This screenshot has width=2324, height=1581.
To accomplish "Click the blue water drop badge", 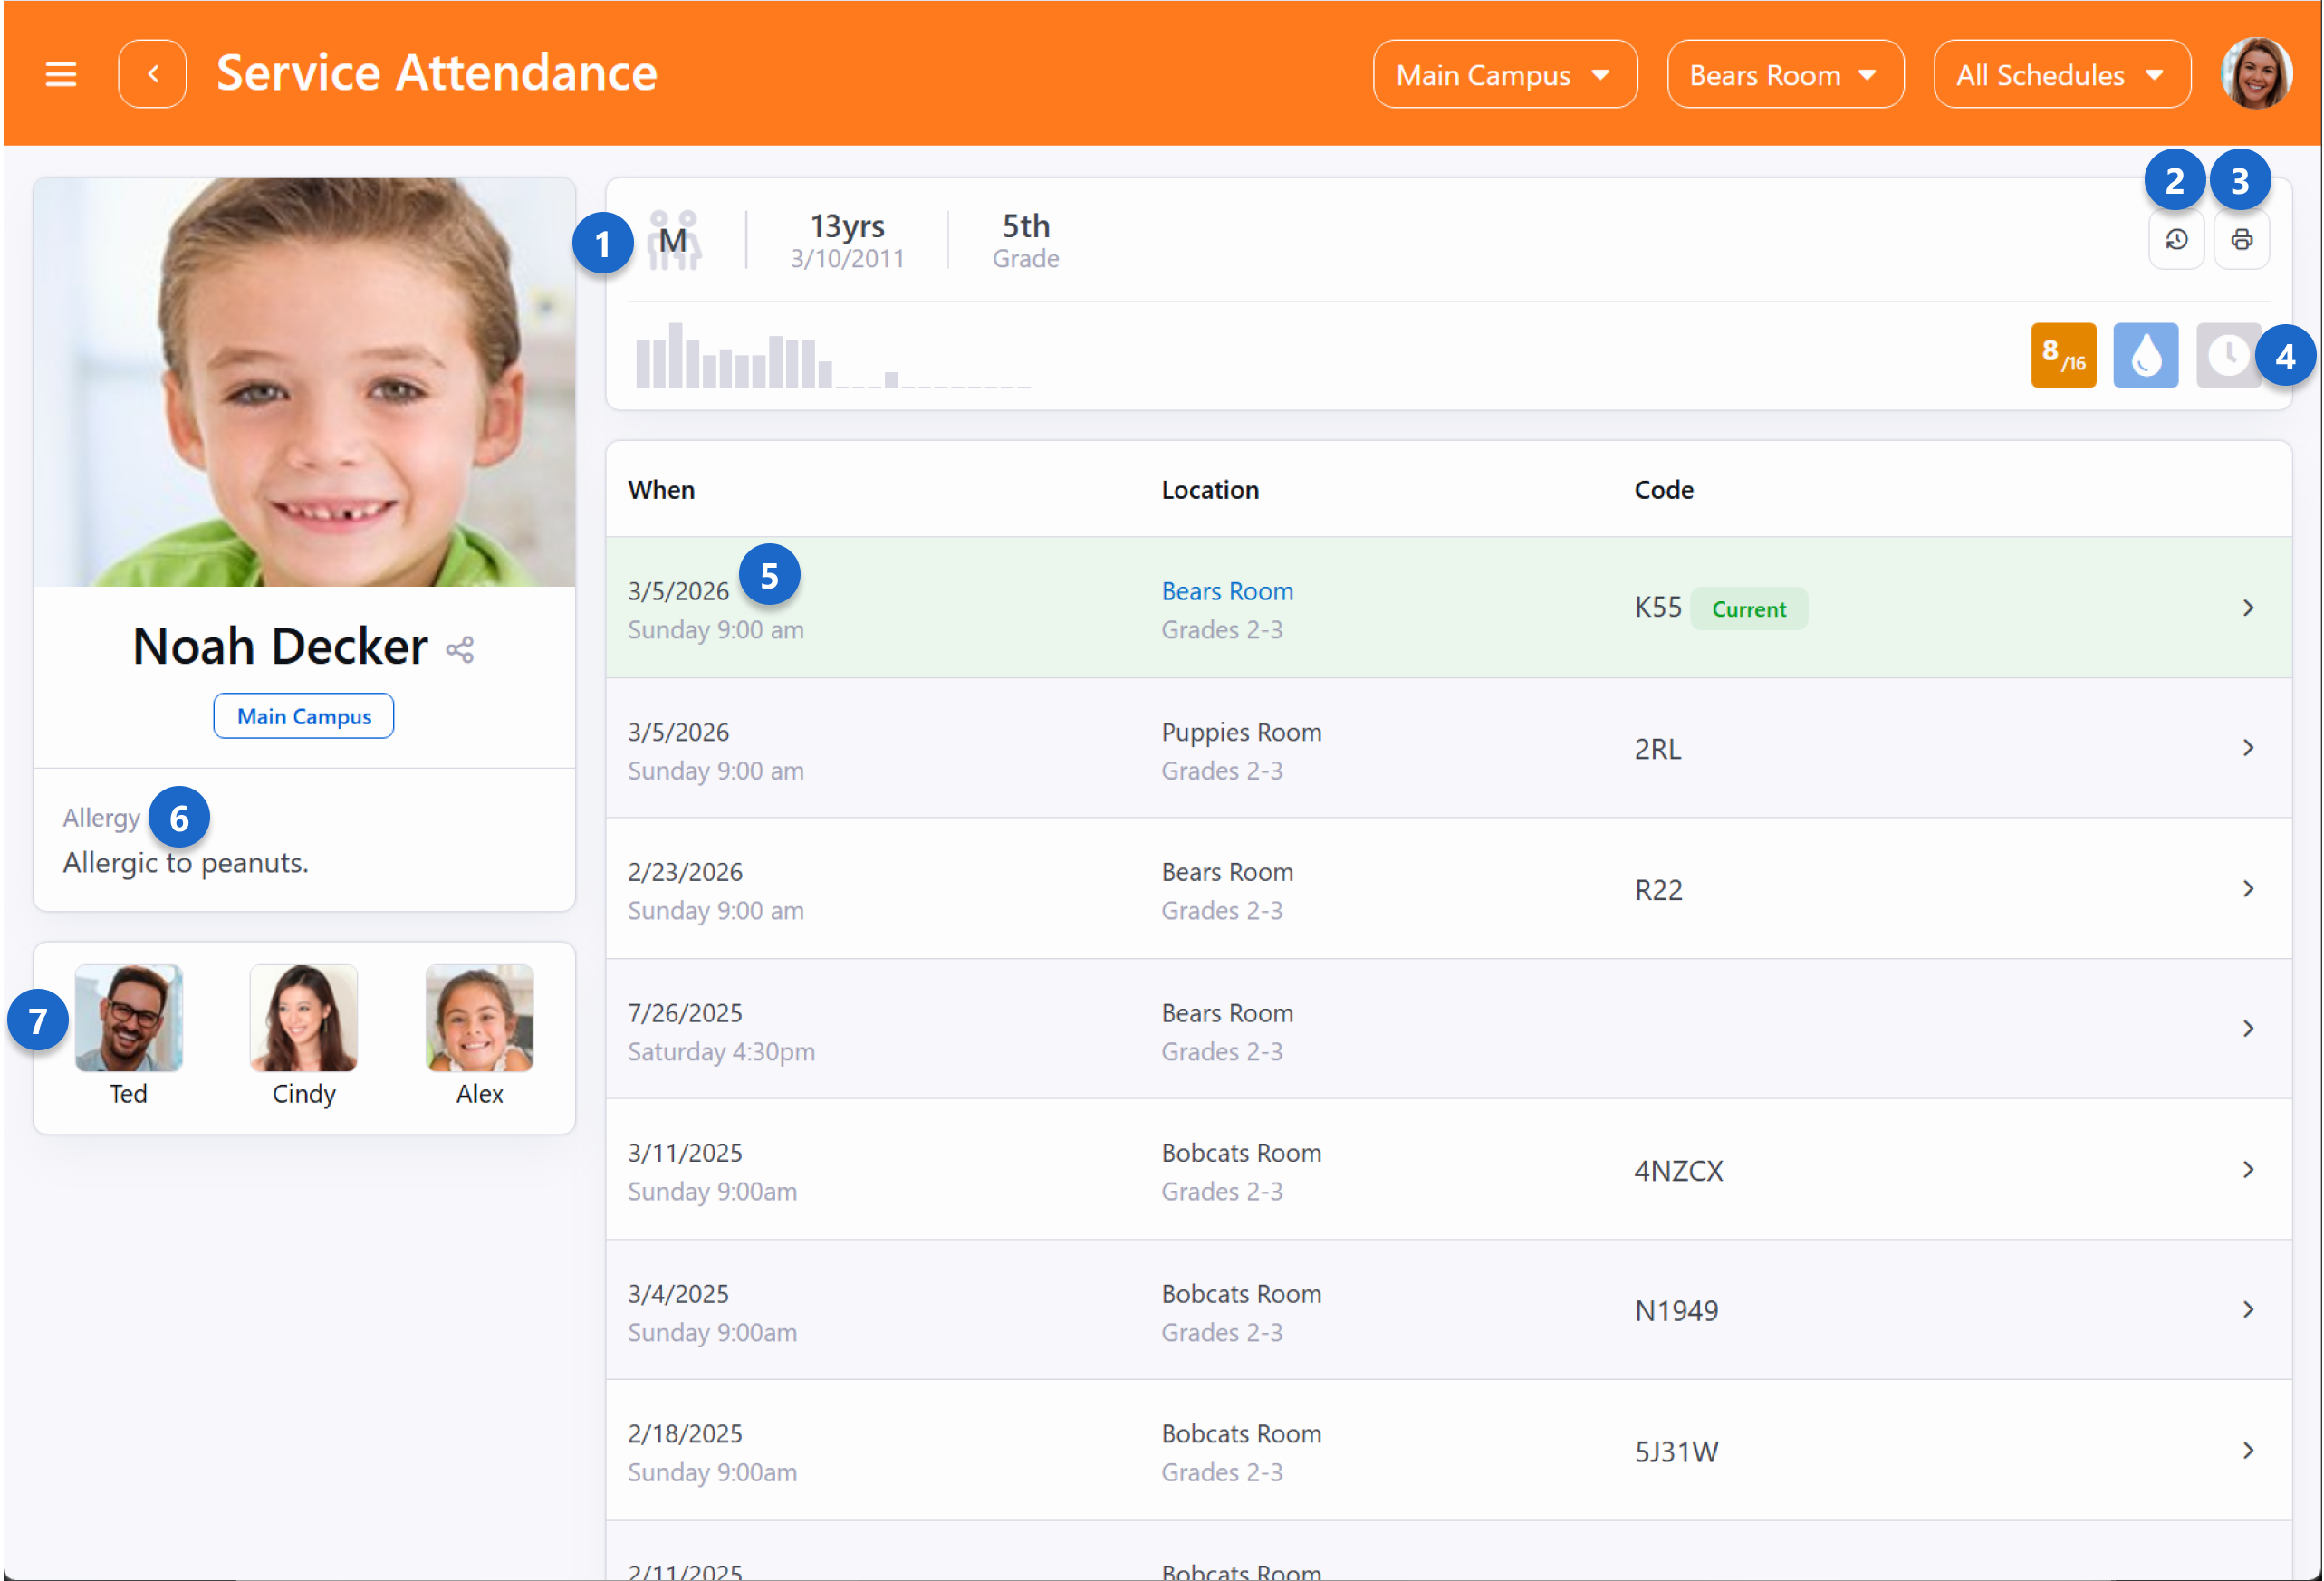I will click(2145, 355).
